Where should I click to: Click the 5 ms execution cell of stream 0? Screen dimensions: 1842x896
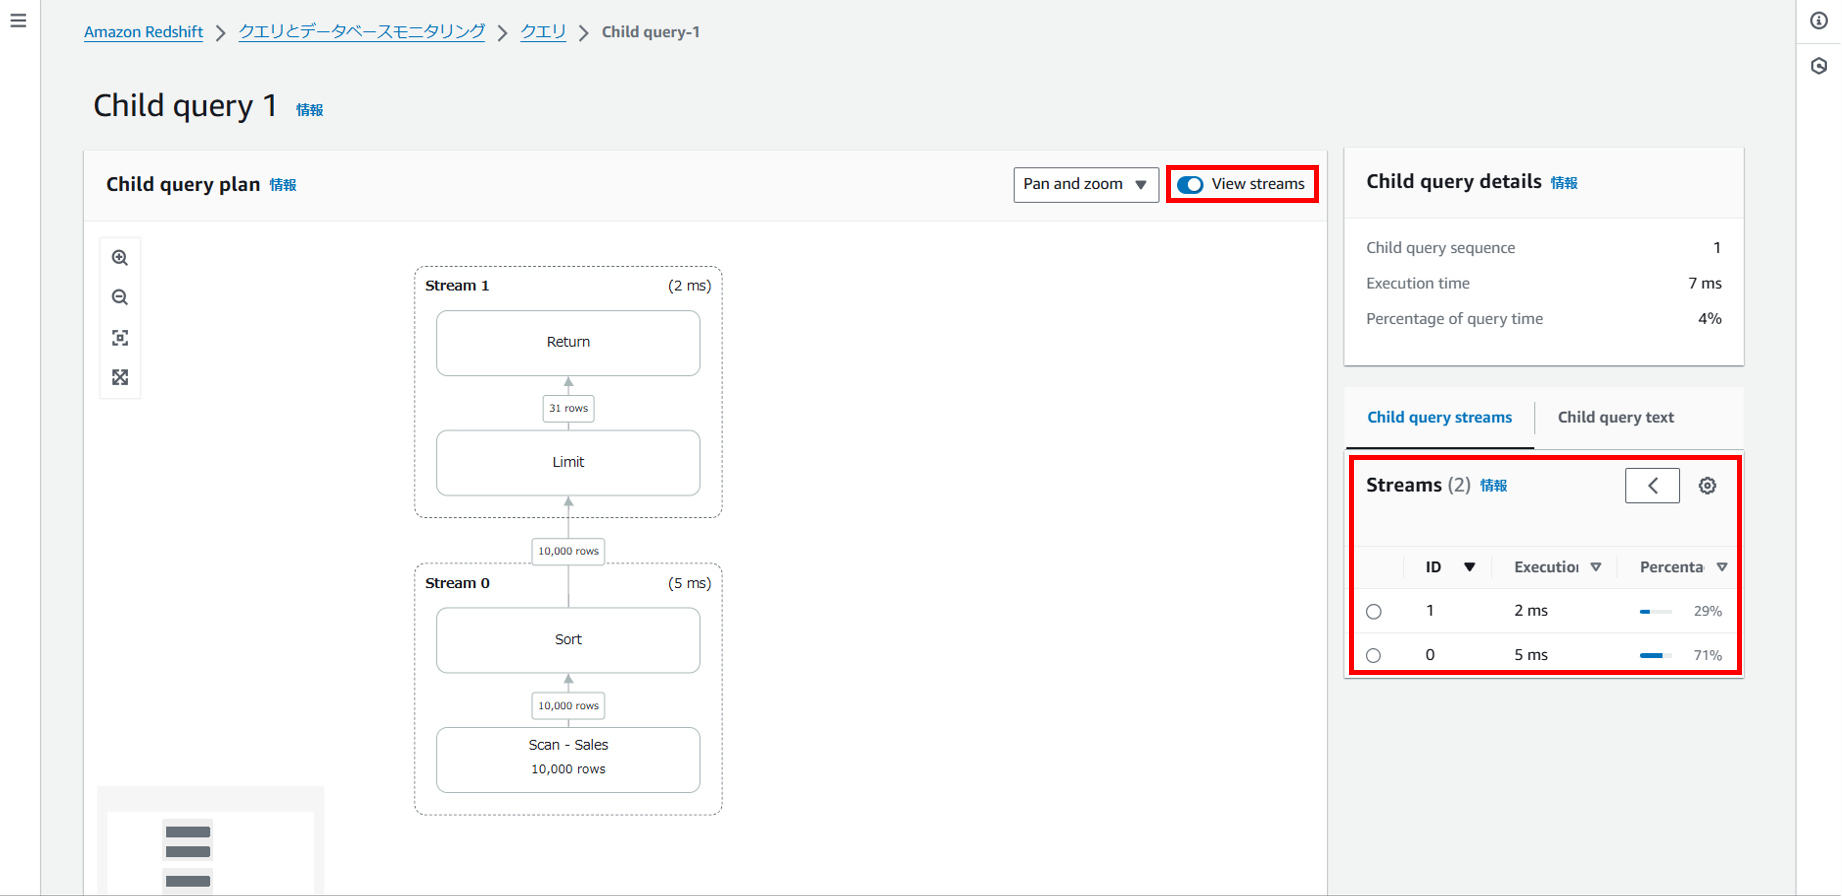point(1531,655)
